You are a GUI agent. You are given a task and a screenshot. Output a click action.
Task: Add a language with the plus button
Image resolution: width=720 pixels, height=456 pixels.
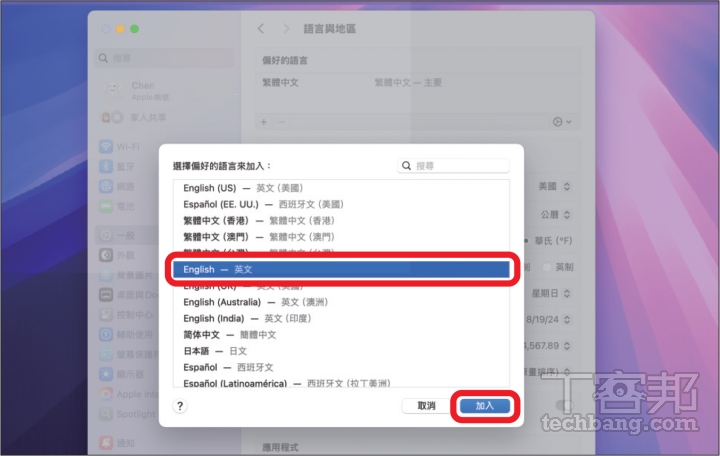[264, 122]
